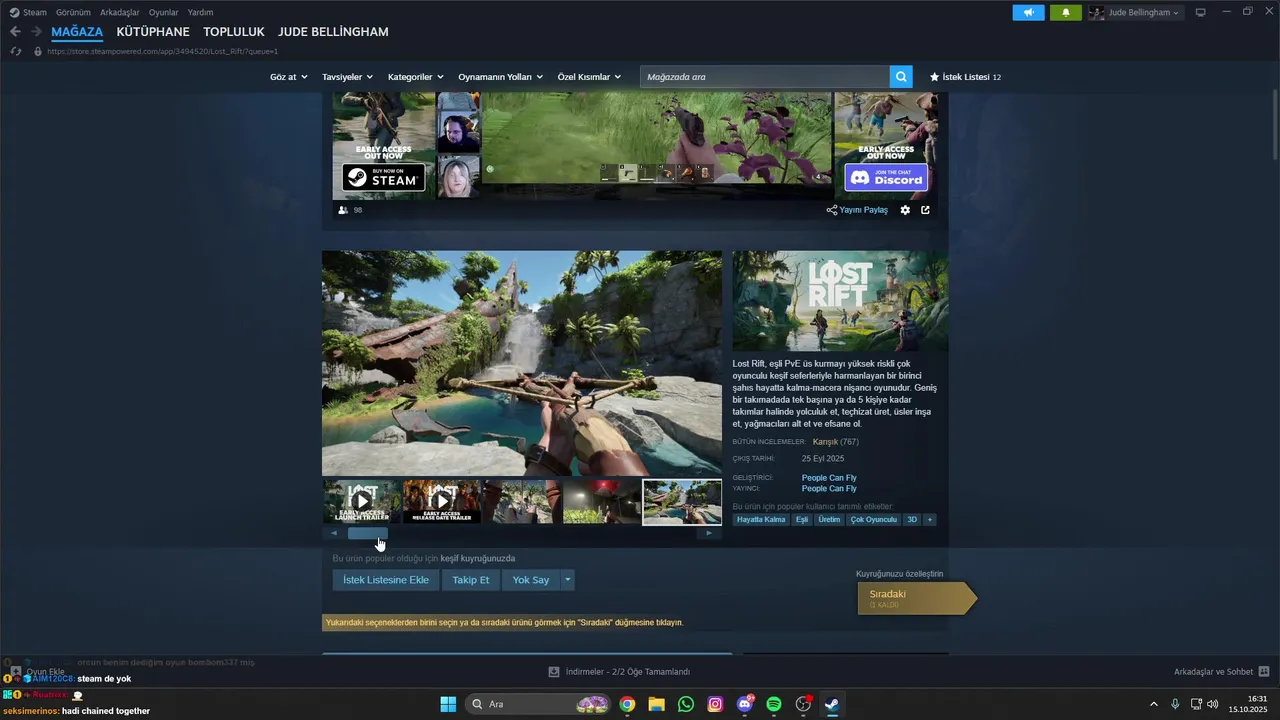
Task: Click İstek Listesine Ekle button
Action: [386, 580]
